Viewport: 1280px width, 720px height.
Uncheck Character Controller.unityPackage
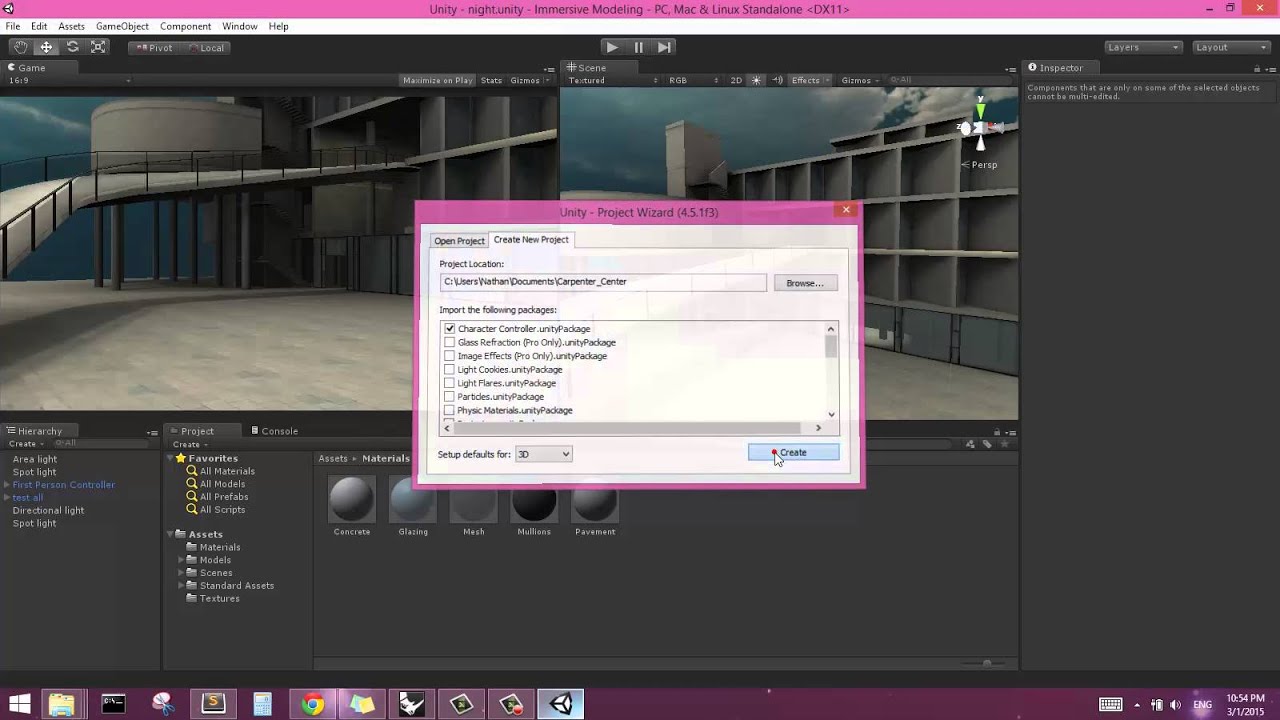pos(449,329)
